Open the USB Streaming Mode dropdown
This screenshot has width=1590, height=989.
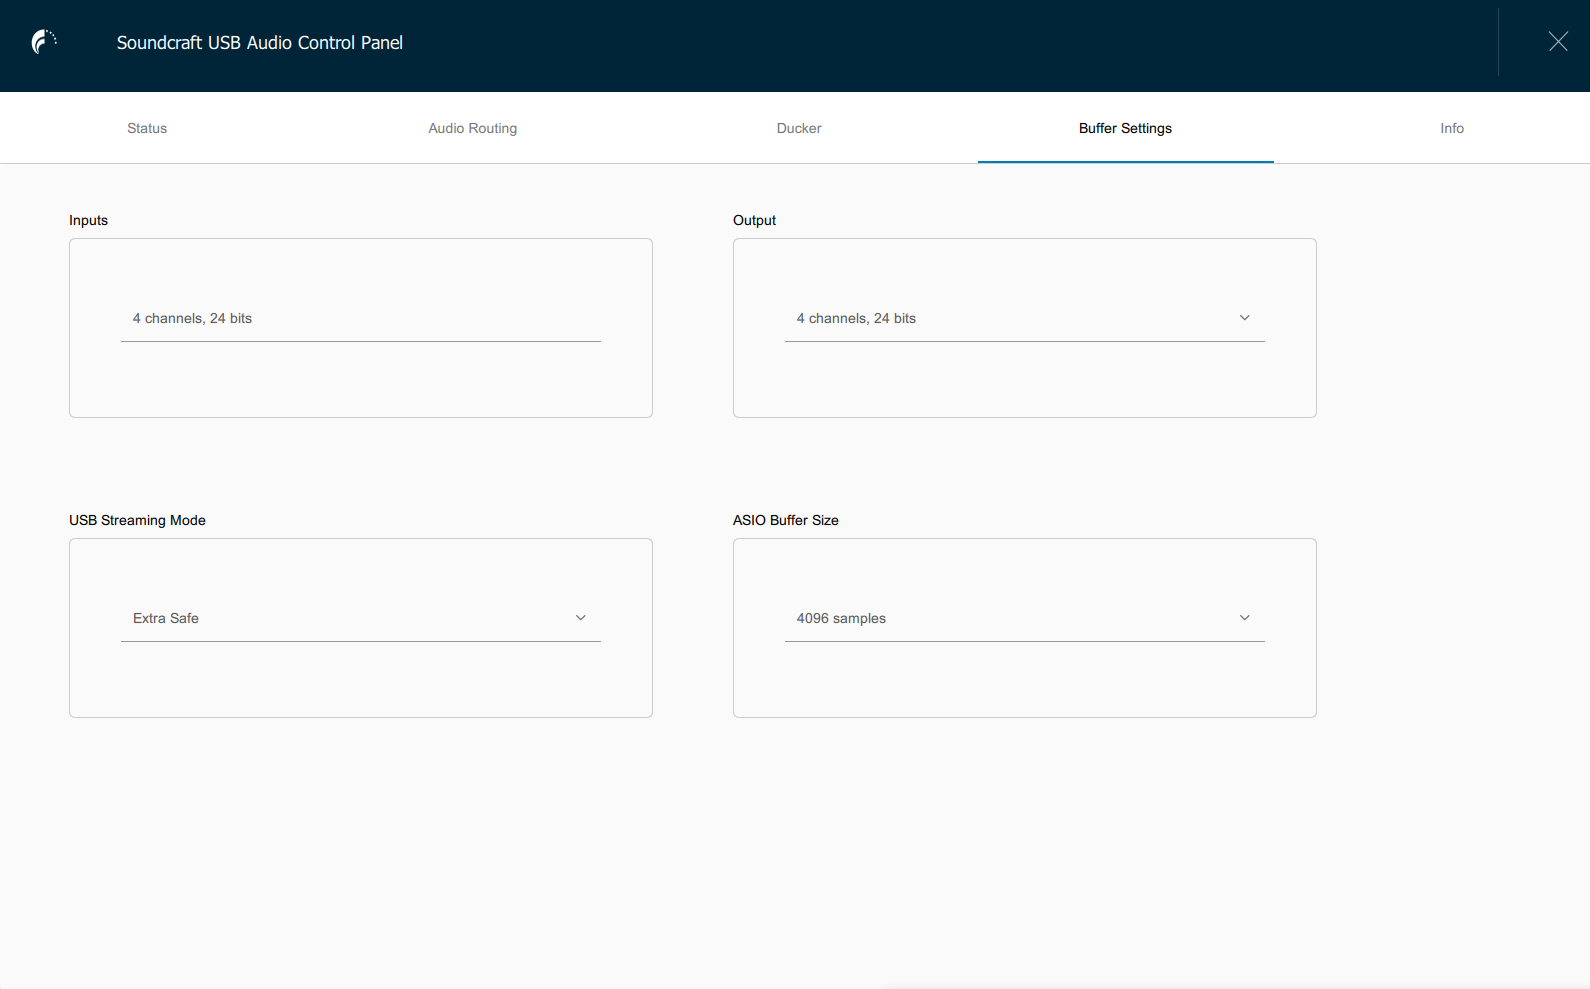point(361,618)
